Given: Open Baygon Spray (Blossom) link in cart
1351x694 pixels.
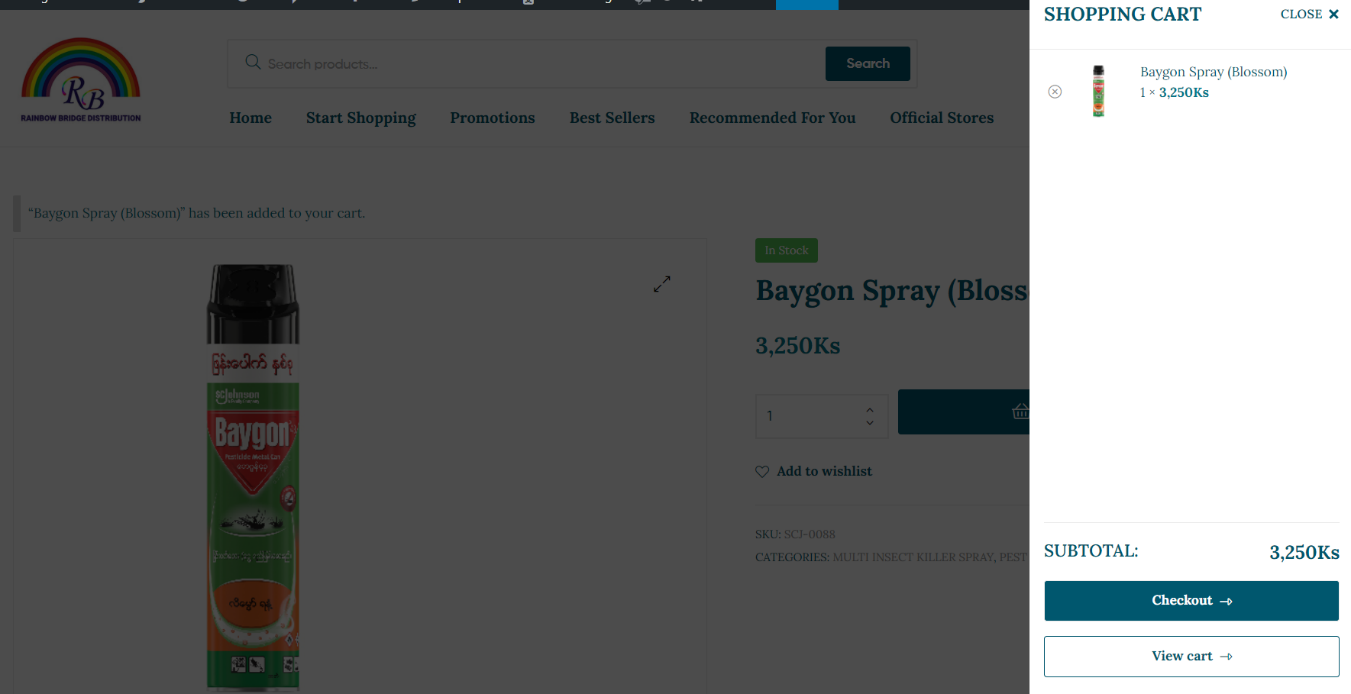Looking at the screenshot, I should tap(1214, 72).
